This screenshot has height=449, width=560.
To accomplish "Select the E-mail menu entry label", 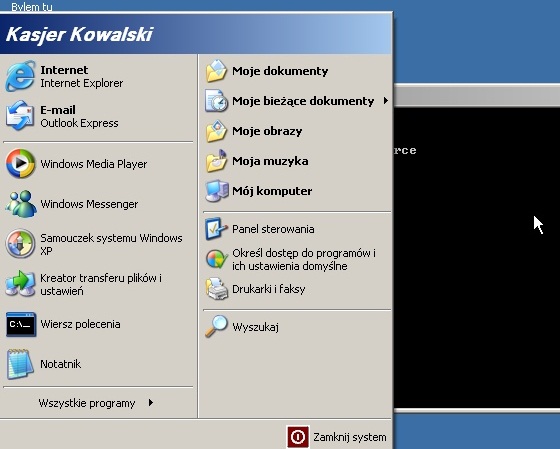I will (58, 110).
